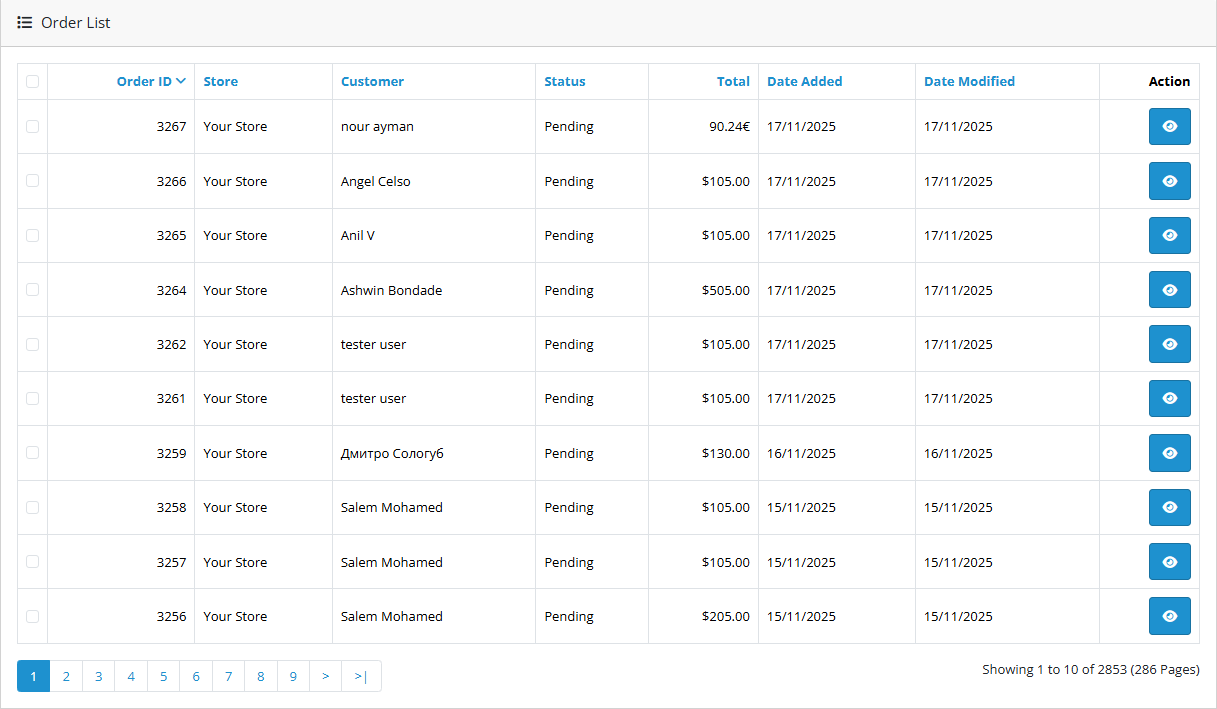The height and width of the screenshot is (709, 1217).
Task: Sort by Order ID column header
Action: coord(151,82)
